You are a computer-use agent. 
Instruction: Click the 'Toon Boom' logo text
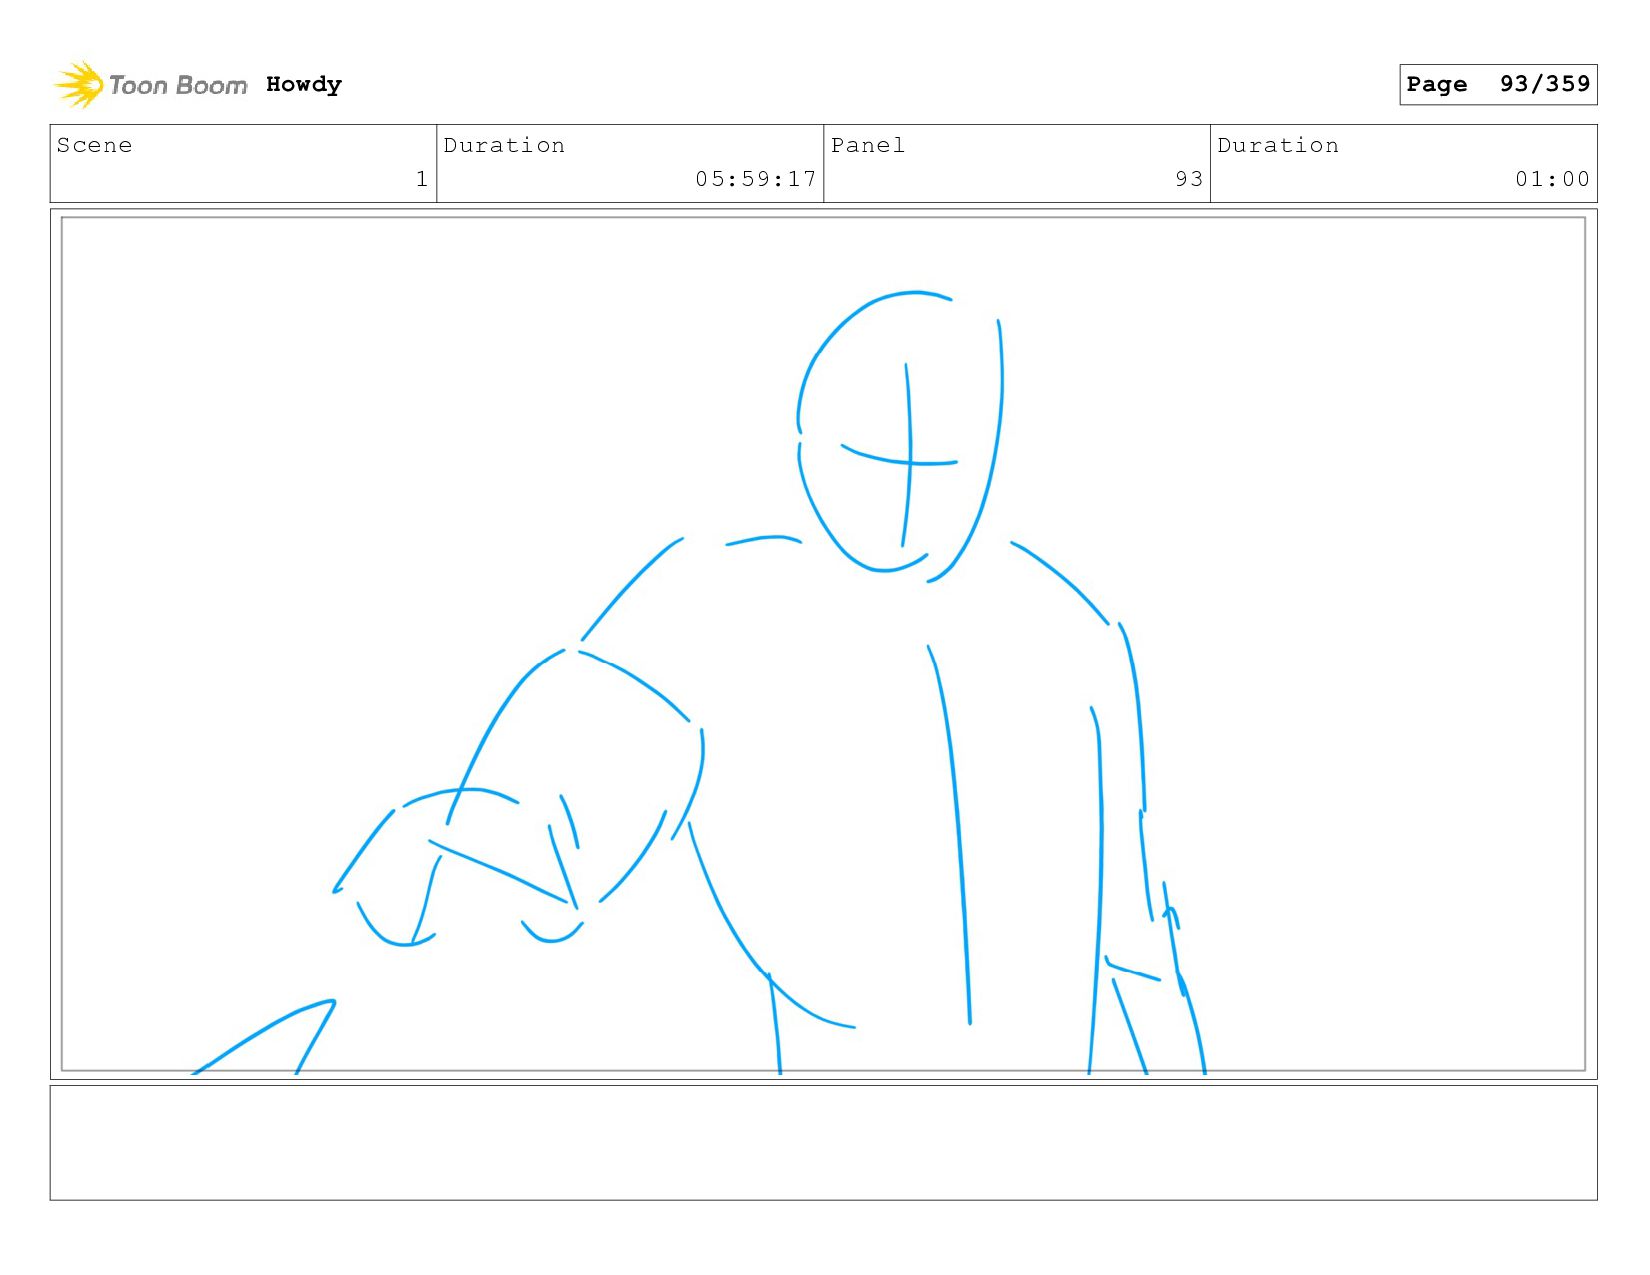(178, 85)
